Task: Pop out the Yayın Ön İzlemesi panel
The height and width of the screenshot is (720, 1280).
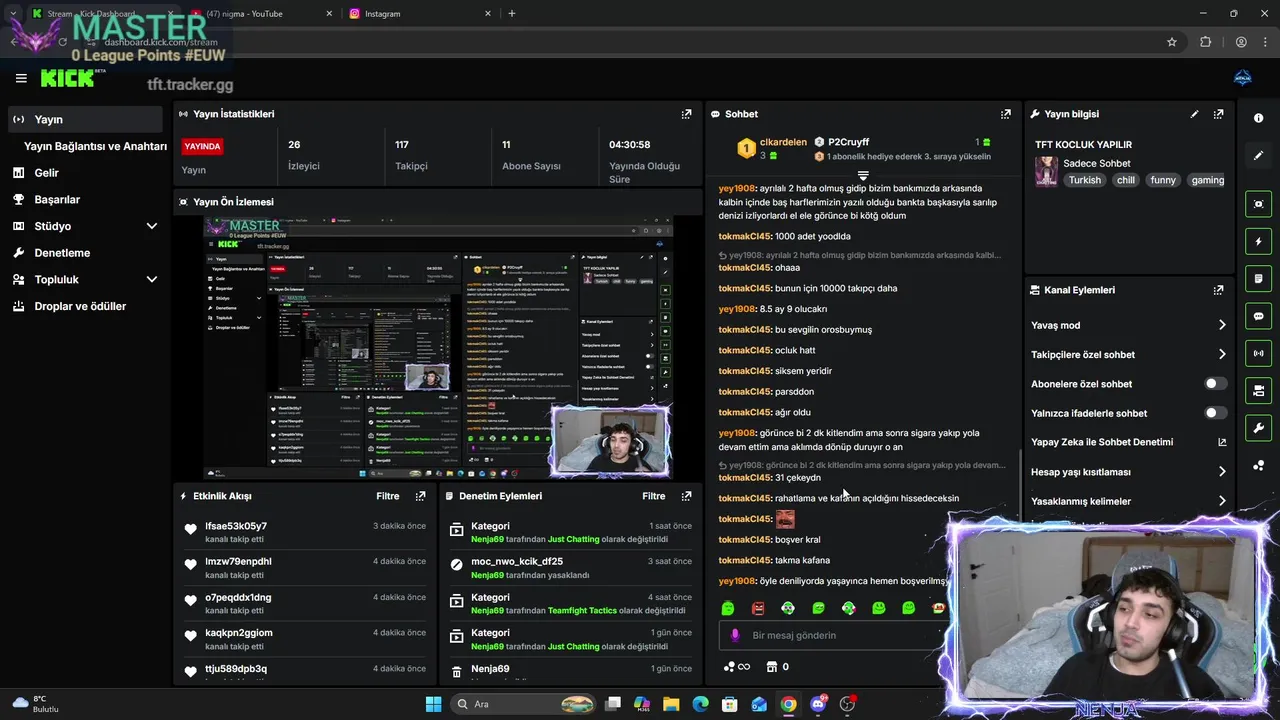Action: [x=686, y=201]
